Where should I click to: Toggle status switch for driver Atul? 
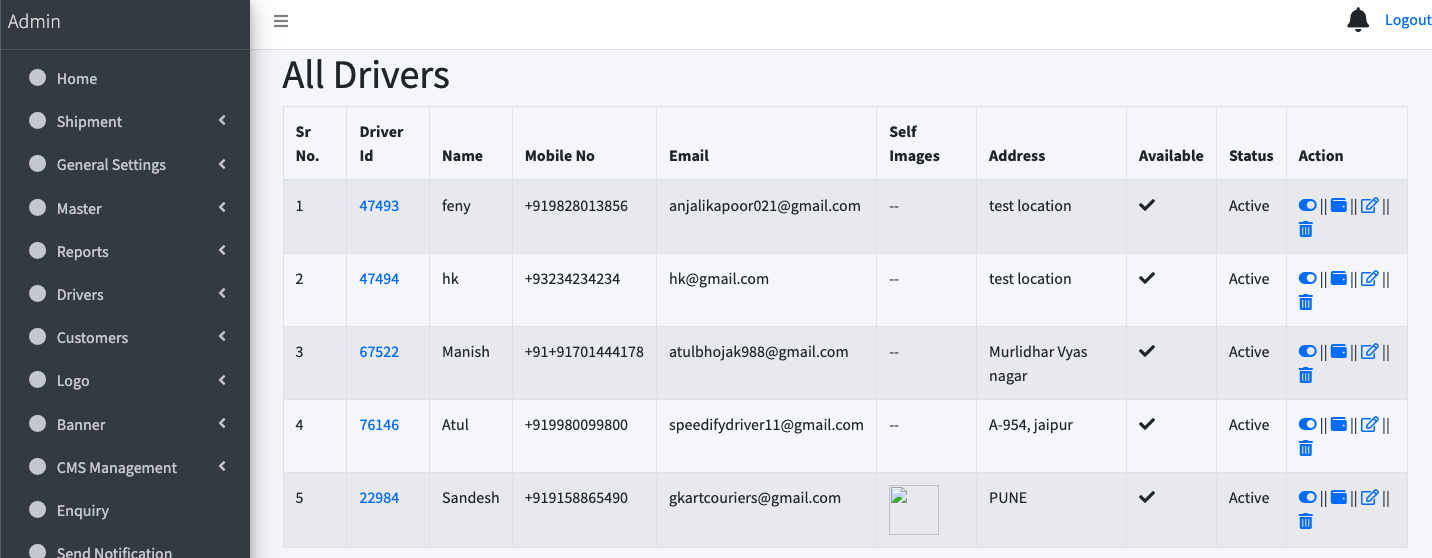[x=1307, y=424]
